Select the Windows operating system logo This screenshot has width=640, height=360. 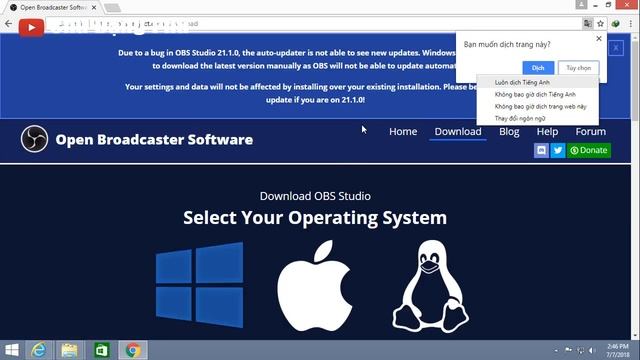click(199, 285)
